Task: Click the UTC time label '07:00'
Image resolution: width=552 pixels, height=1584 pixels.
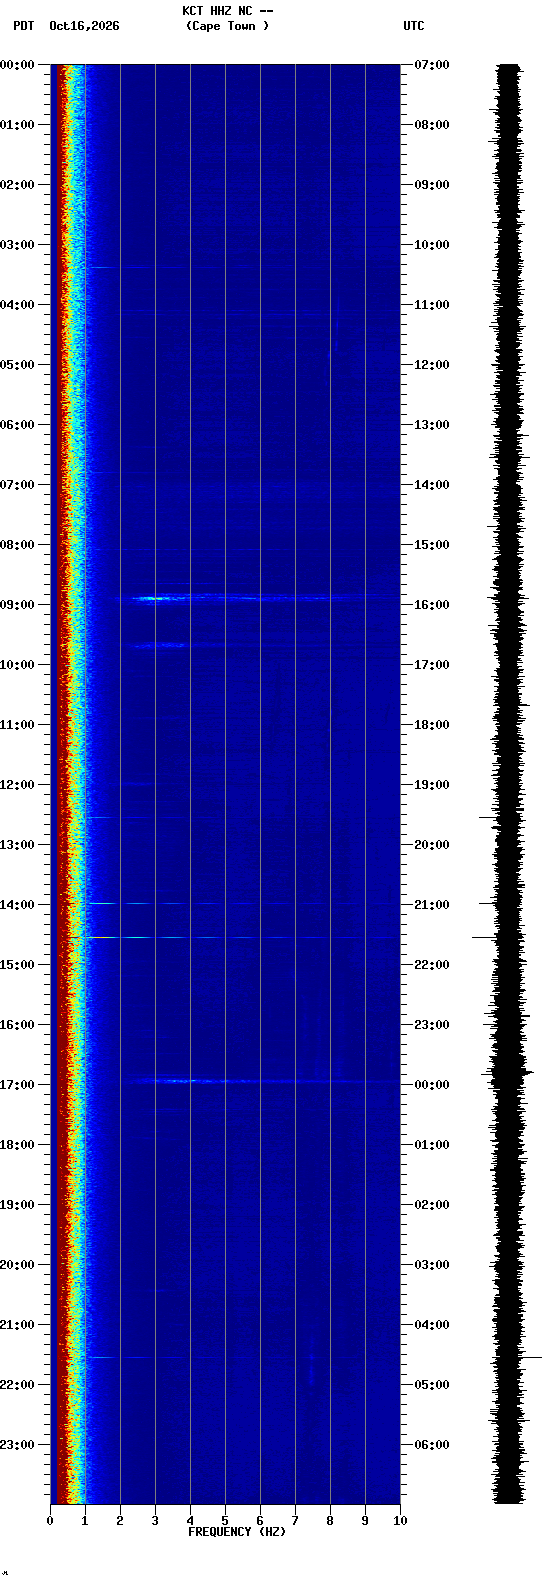Action: 432,65
